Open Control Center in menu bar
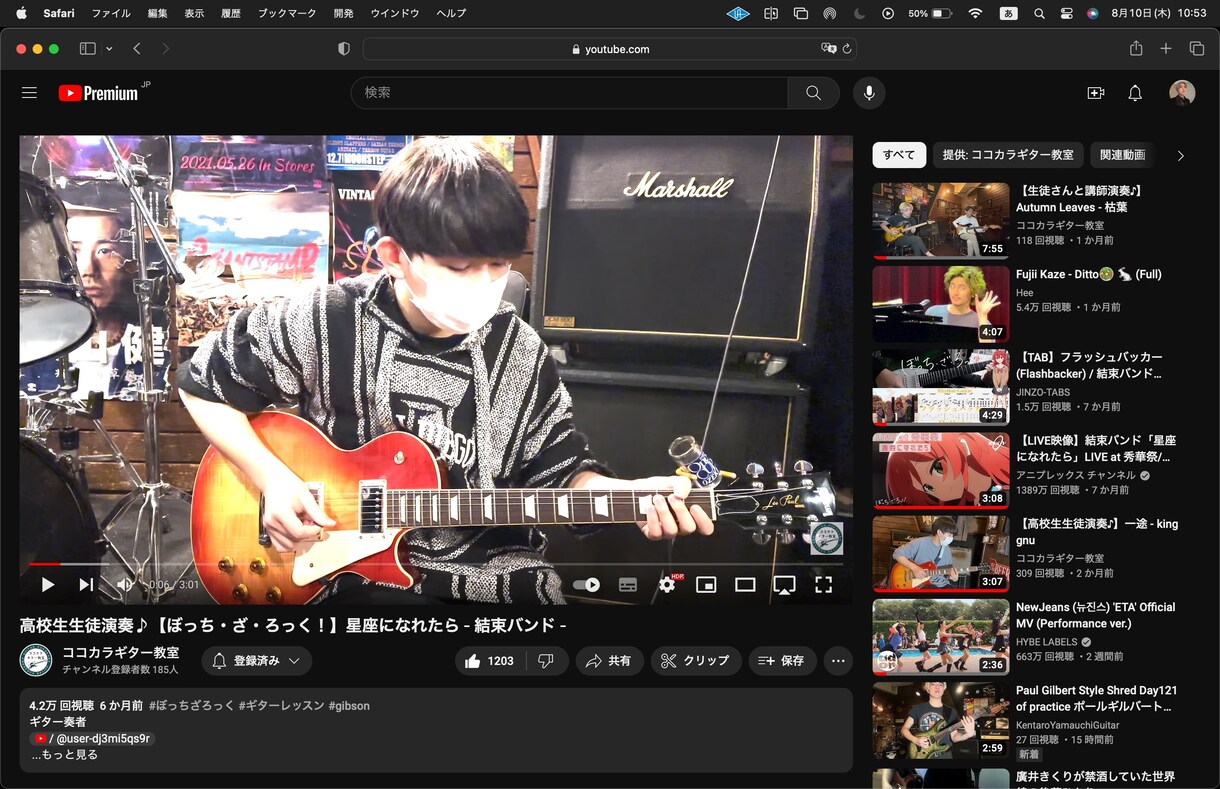The width and height of the screenshot is (1220, 789). [1066, 14]
